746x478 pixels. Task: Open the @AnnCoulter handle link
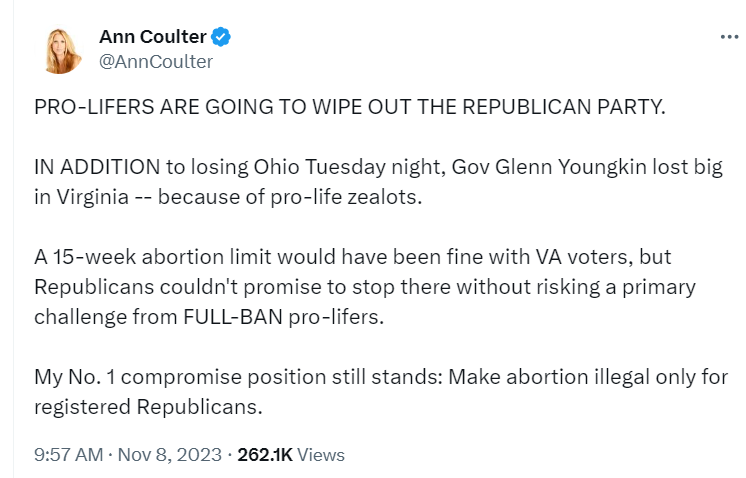point(156,62)
